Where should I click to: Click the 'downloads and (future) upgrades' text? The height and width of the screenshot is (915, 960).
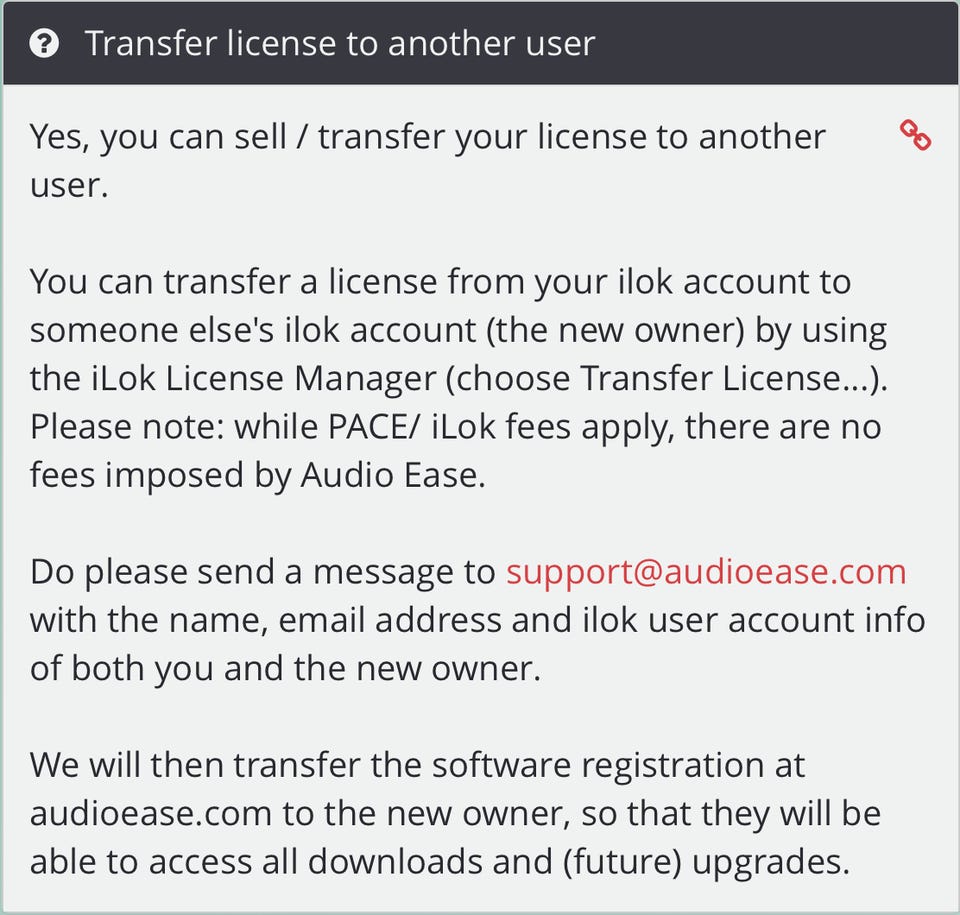(x=599, y=861)
